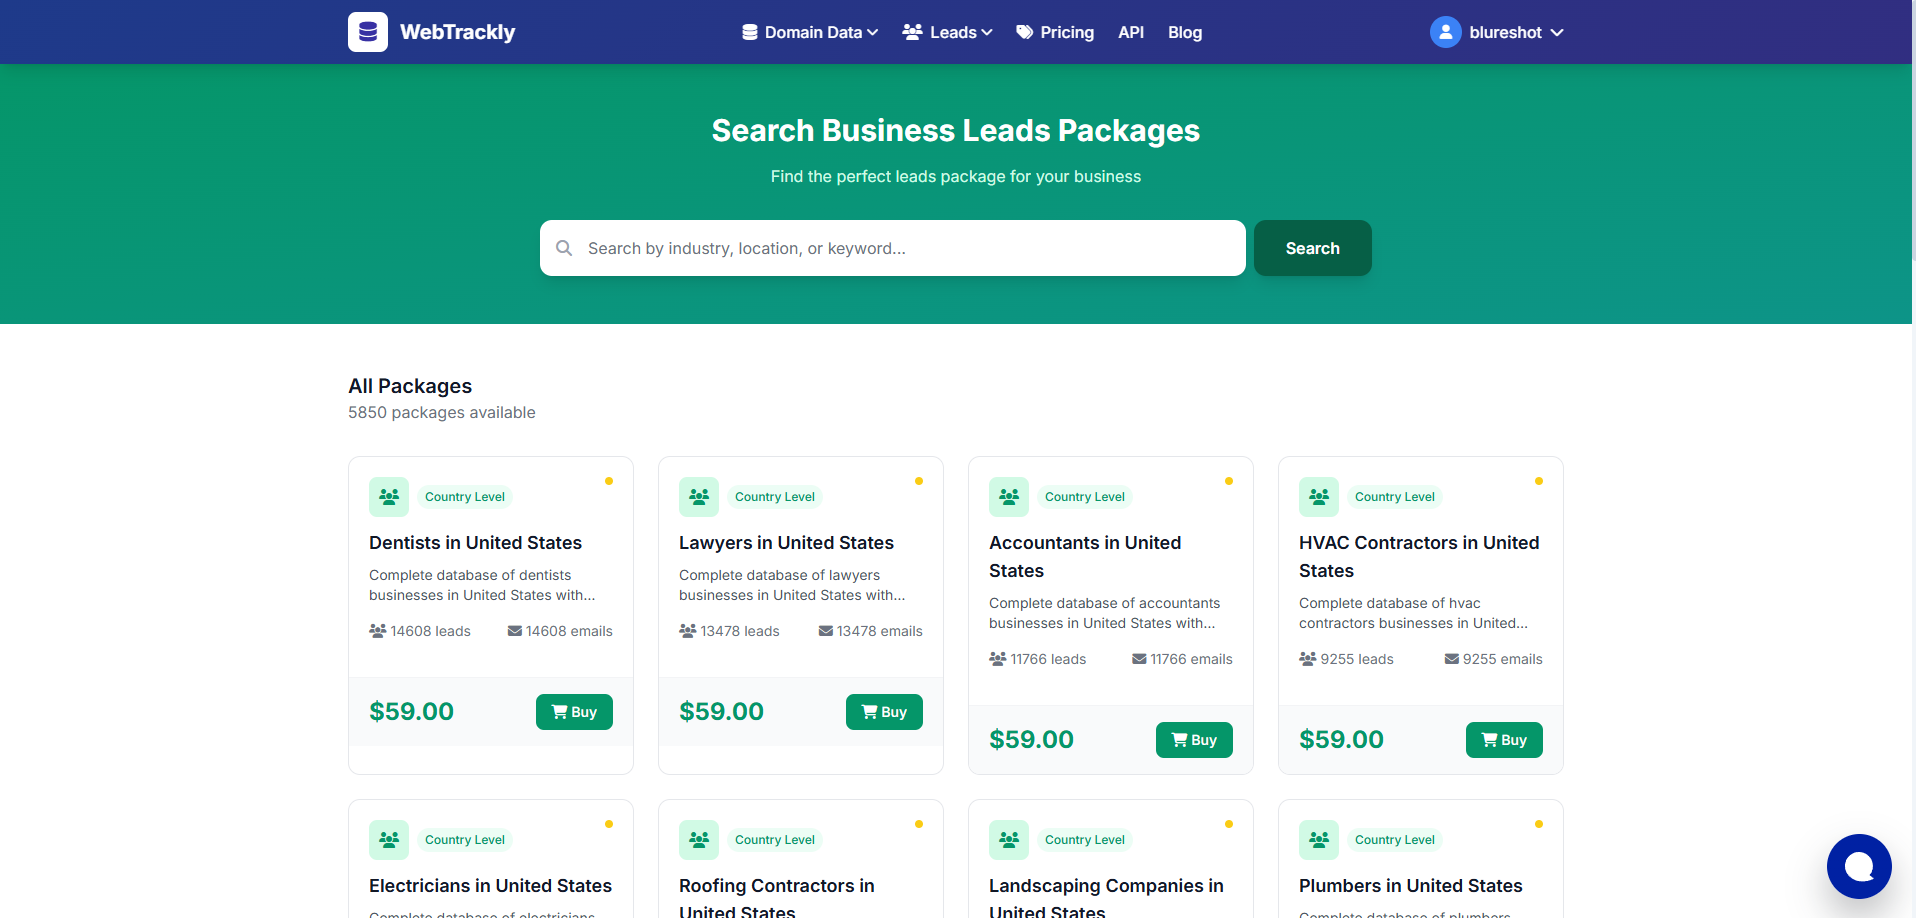Click the 13478 leads people icon

pyautogui.click(x=687, y=631)
